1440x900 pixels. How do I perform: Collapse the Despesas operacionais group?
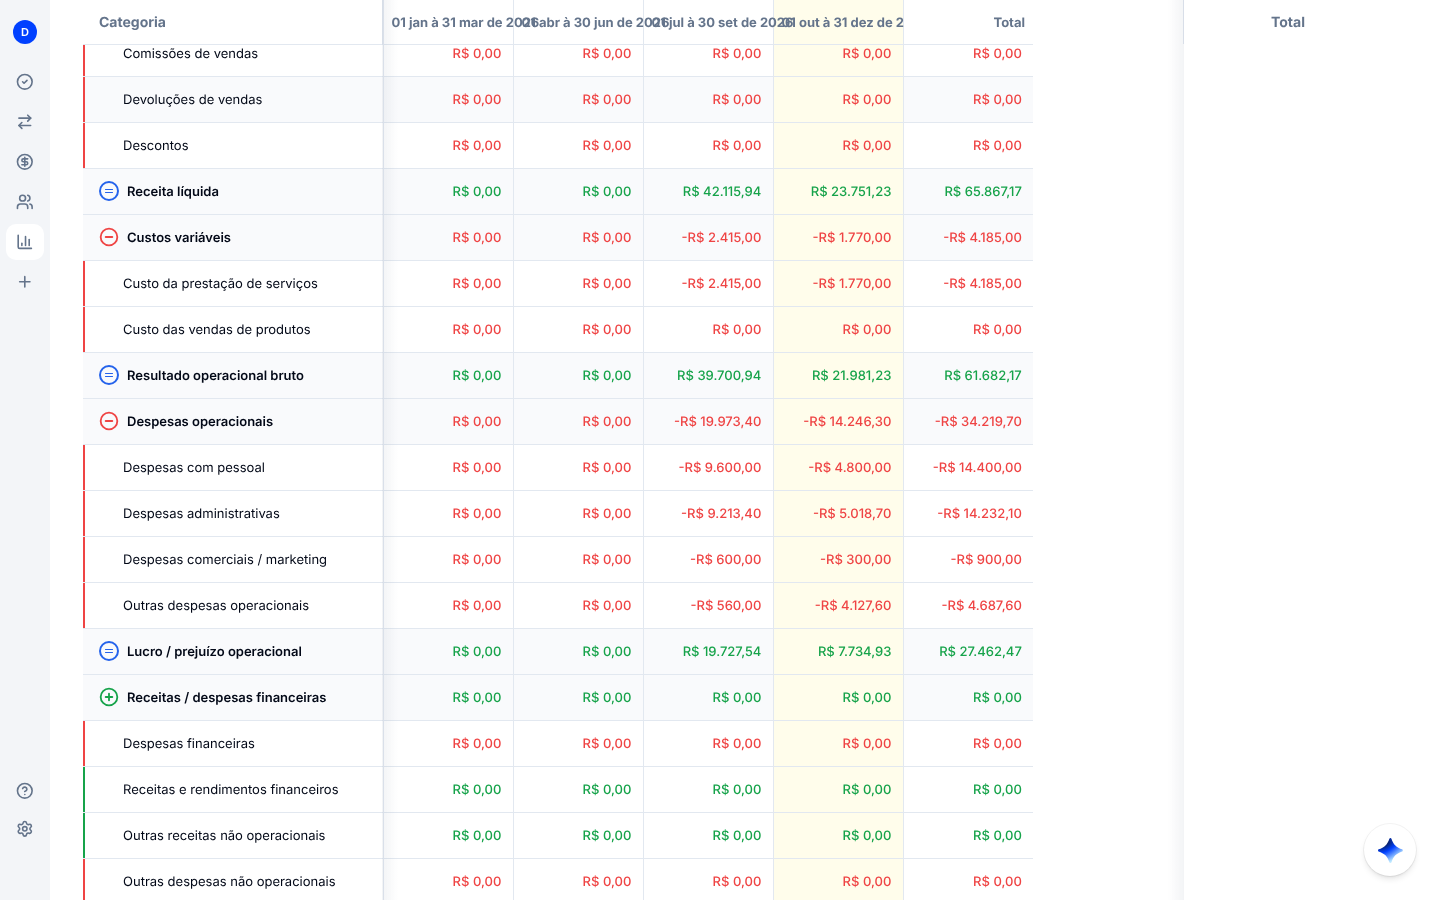coord(109,421)
